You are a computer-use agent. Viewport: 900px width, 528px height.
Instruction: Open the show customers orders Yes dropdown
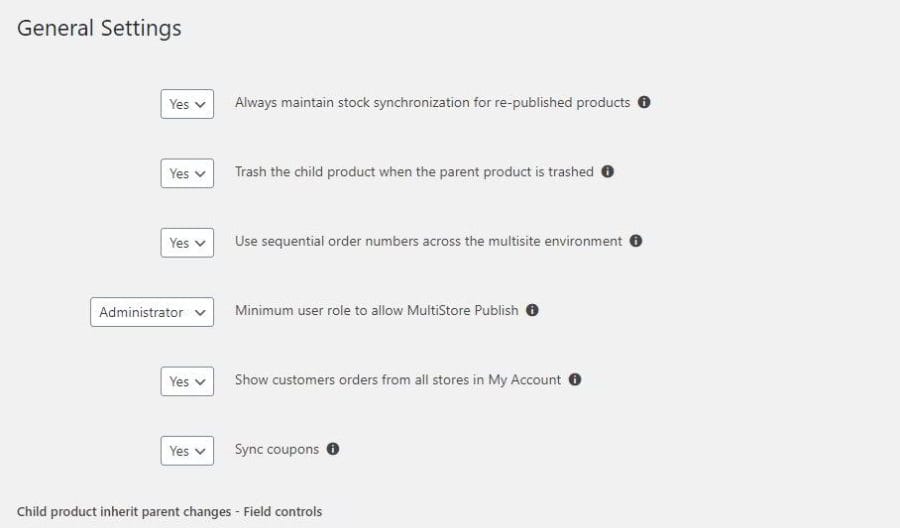(x=187, y=382)
